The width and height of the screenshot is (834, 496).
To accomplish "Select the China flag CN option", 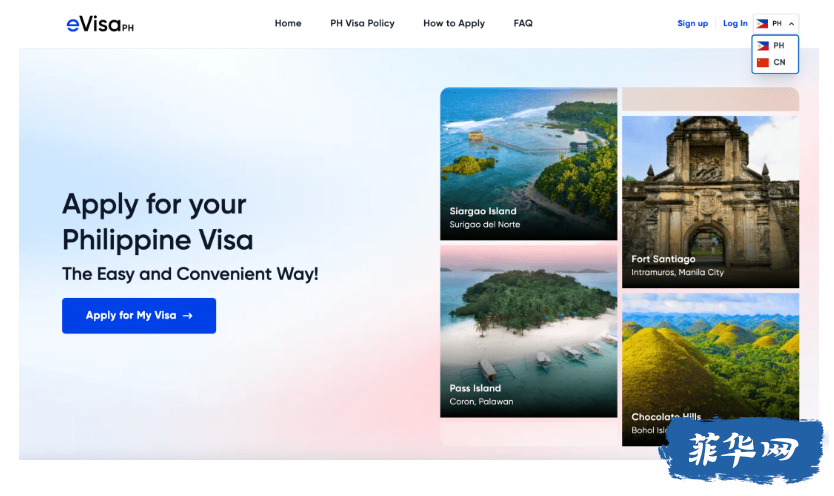I will [x=763, y=62].
